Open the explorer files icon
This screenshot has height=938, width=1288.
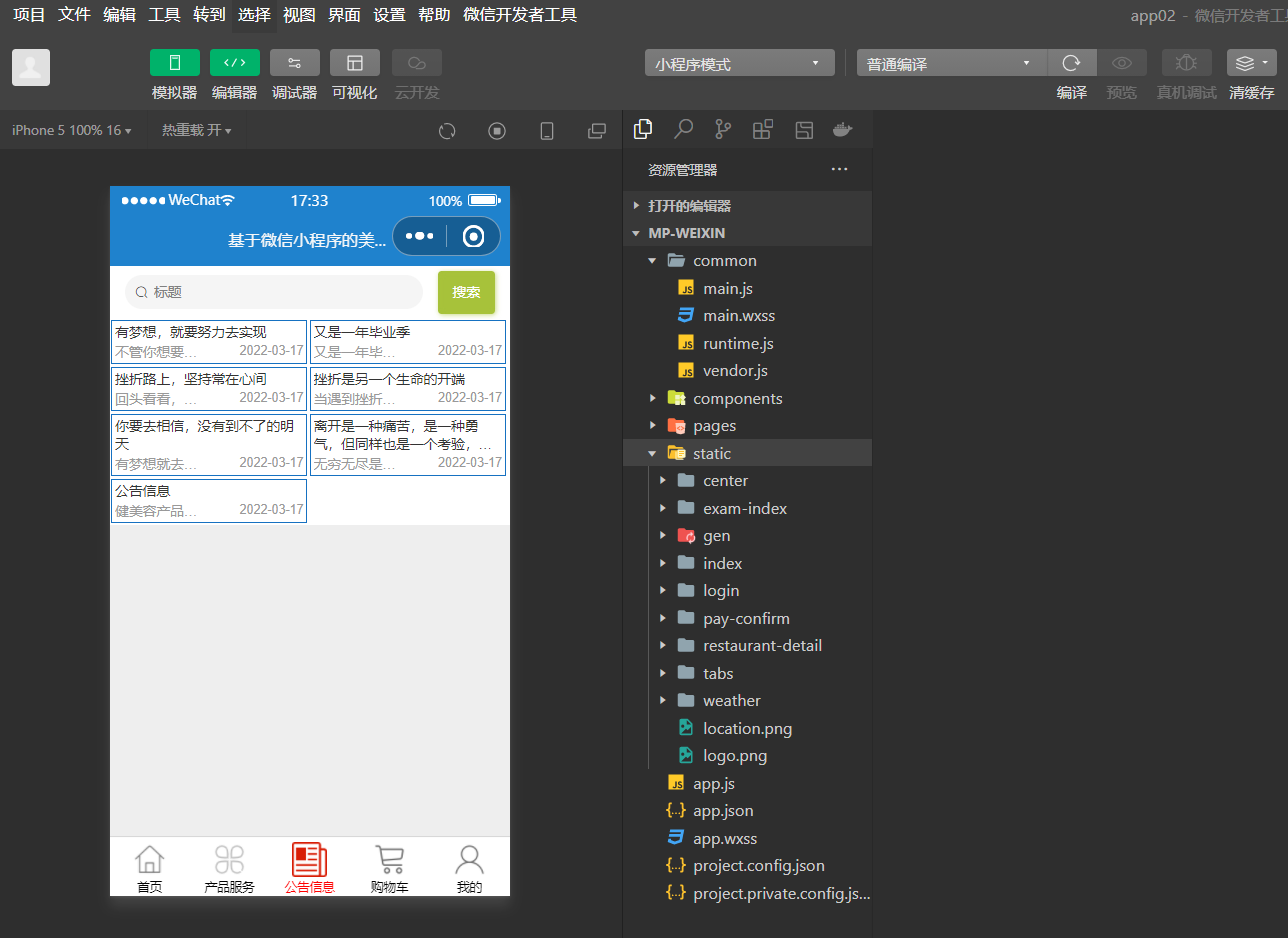tap(644, 129)
